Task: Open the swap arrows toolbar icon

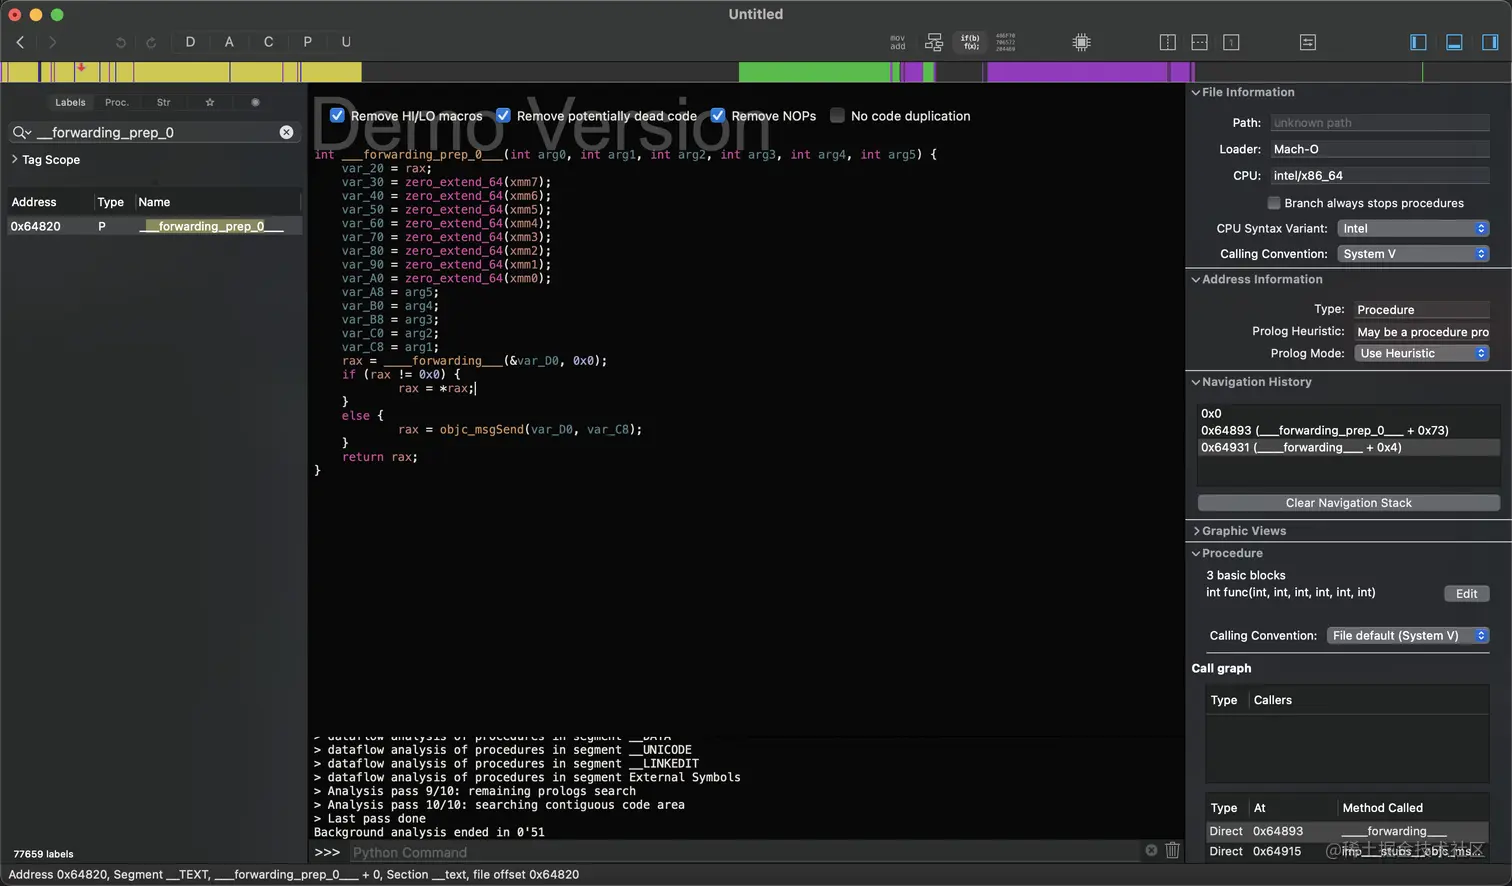Action: click(x=1308, y=42)
